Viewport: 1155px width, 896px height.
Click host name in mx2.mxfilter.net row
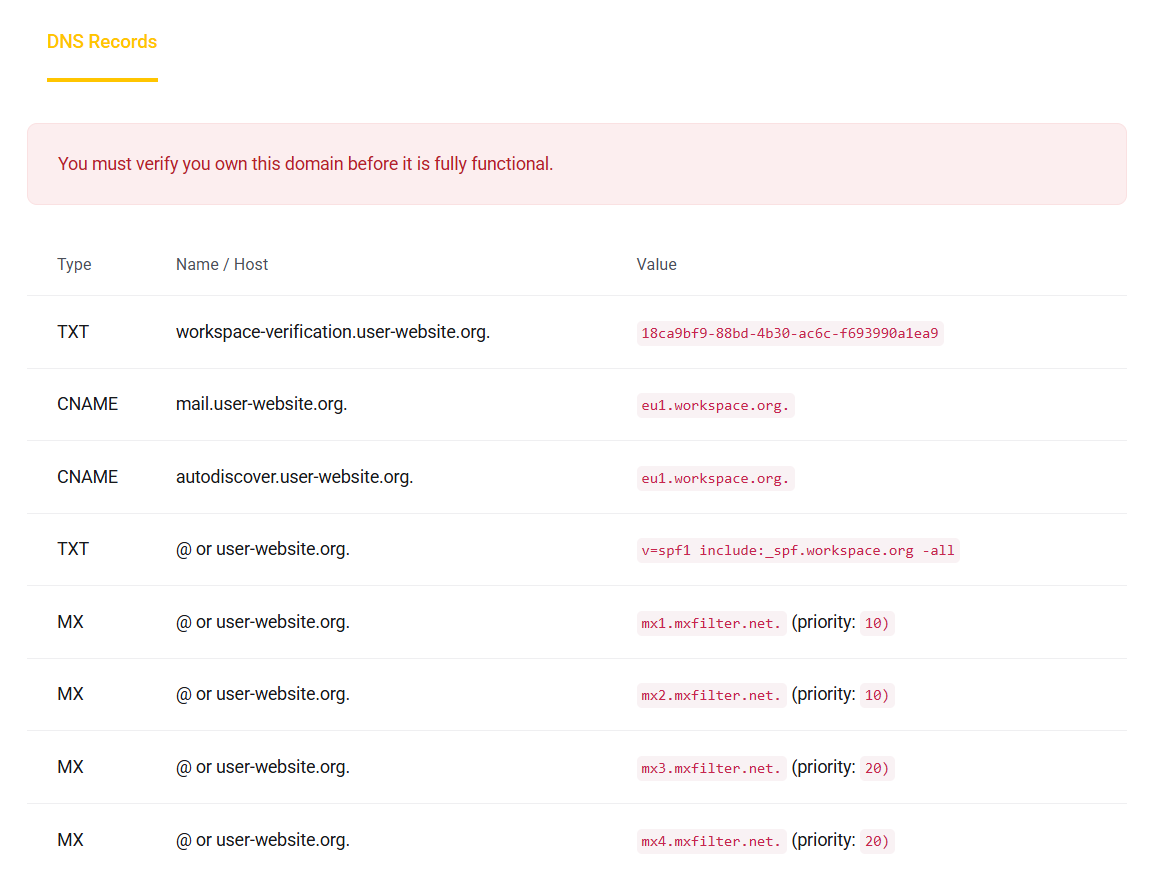[262, 695]
